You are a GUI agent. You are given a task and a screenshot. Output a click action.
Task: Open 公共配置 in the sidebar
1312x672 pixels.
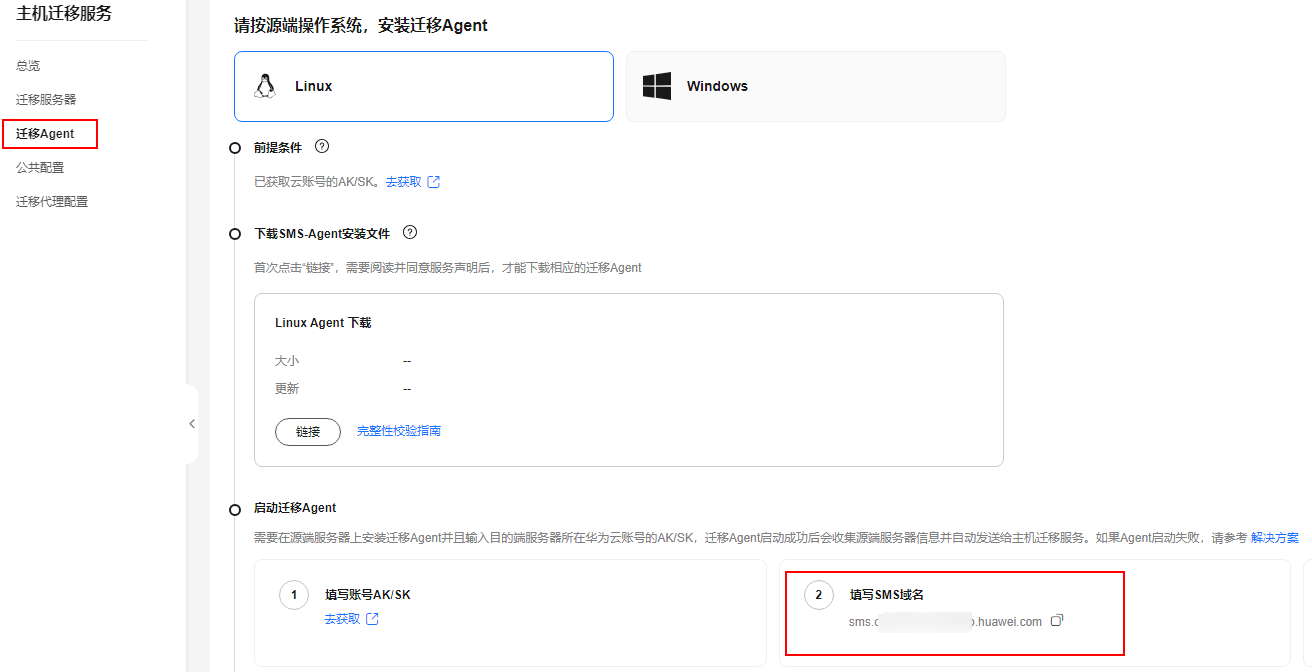click(40, 168)
